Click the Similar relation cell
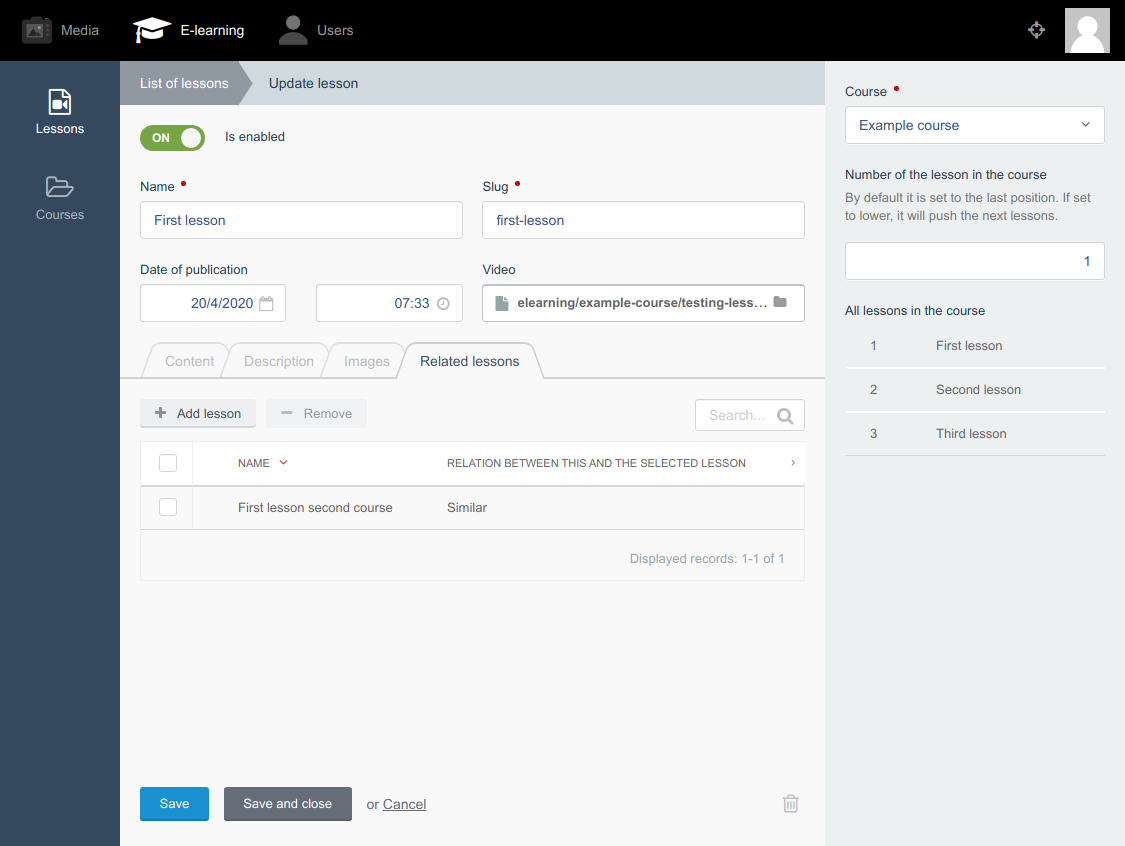This screenshot has width=1125, height=846. pos(467,507)
